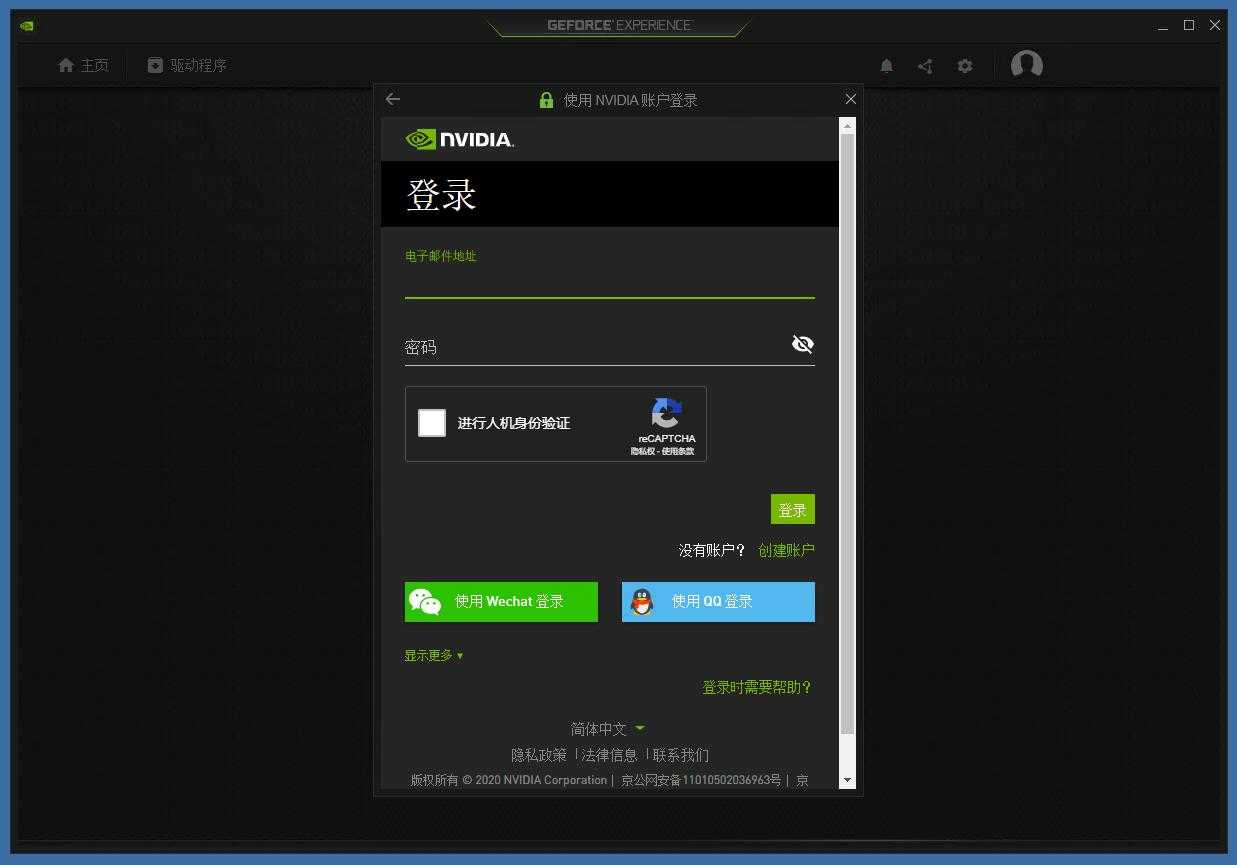
Task: Open the notifications bell icon
Action: click(x=886, y=66)
